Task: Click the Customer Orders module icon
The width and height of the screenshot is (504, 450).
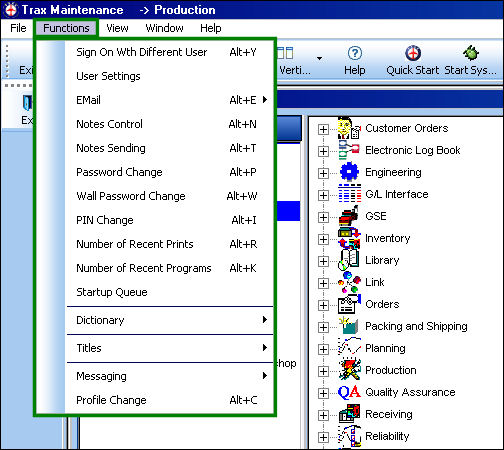Action: pos(349,128)
